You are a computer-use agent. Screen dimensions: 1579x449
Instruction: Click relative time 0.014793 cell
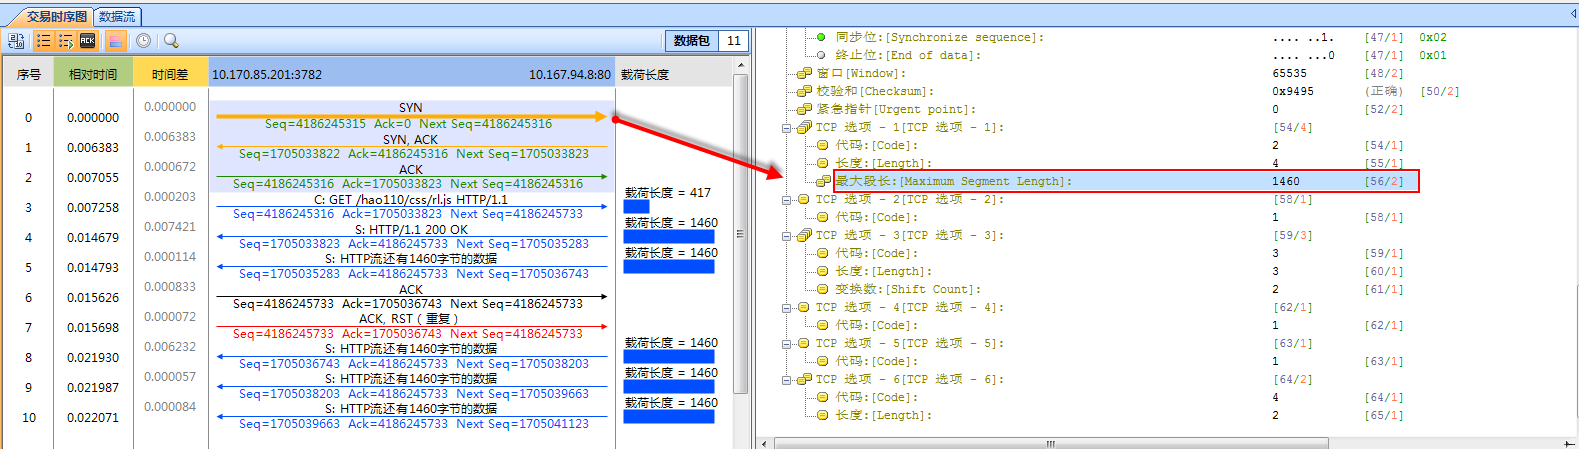click(93, 267)
